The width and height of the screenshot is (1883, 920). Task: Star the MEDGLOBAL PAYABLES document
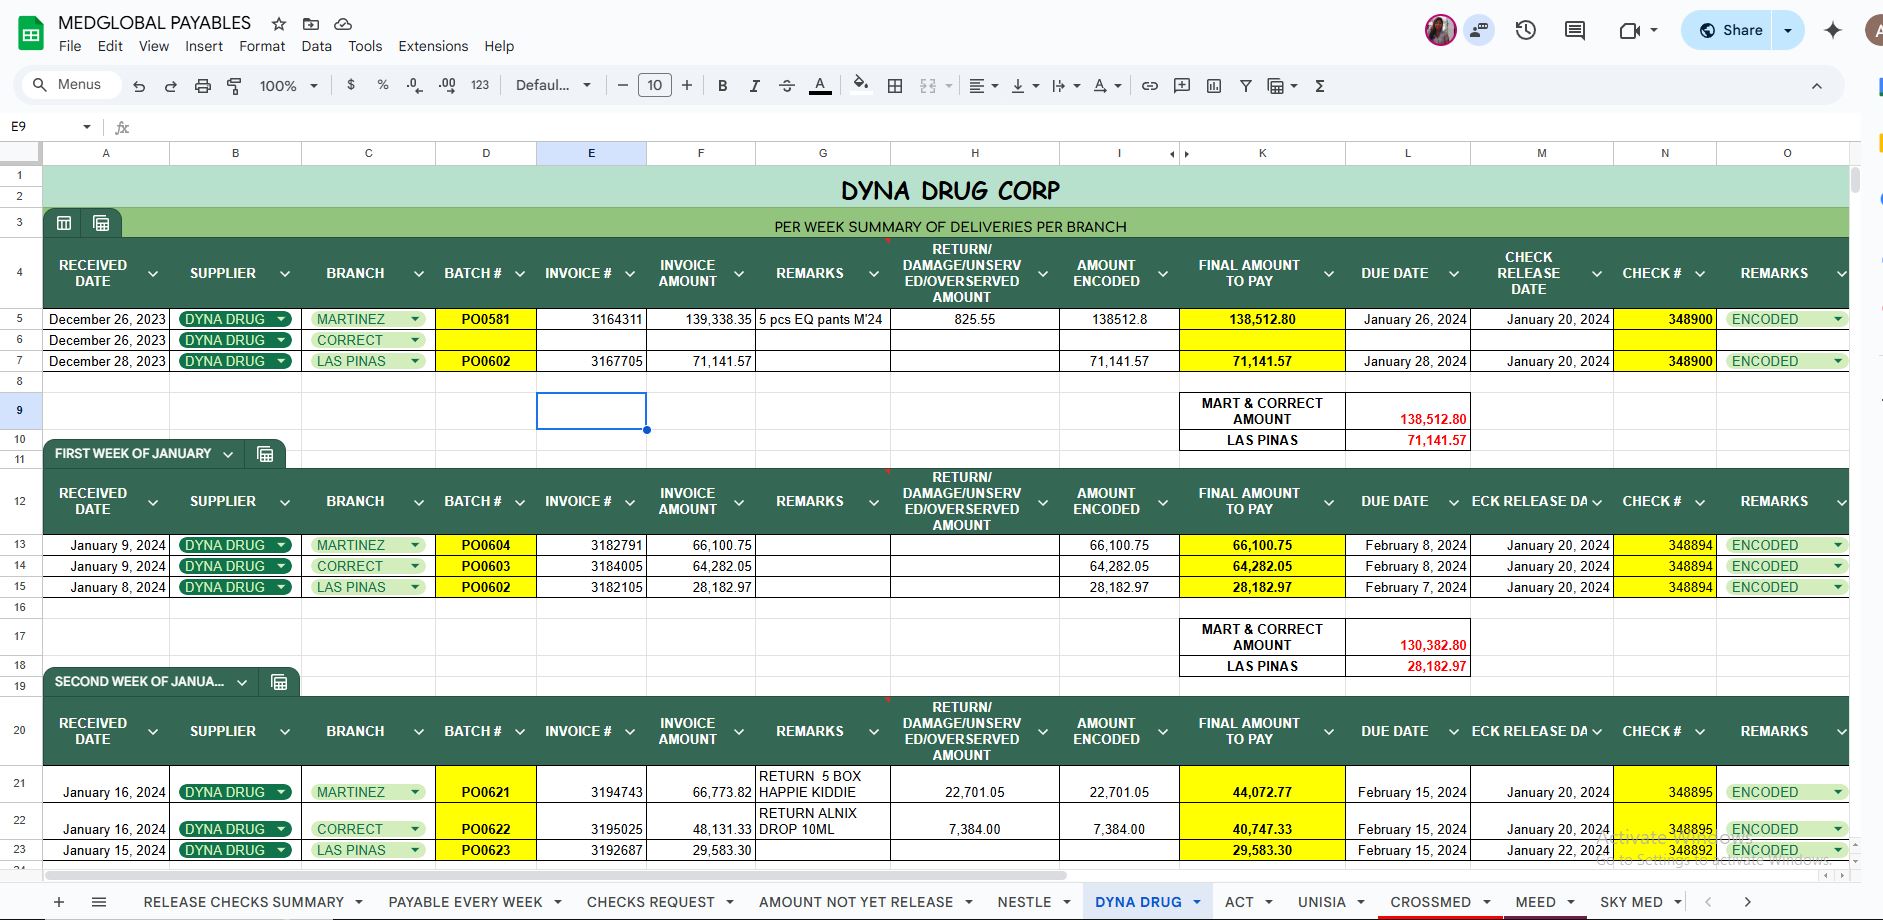click(279, 24)
